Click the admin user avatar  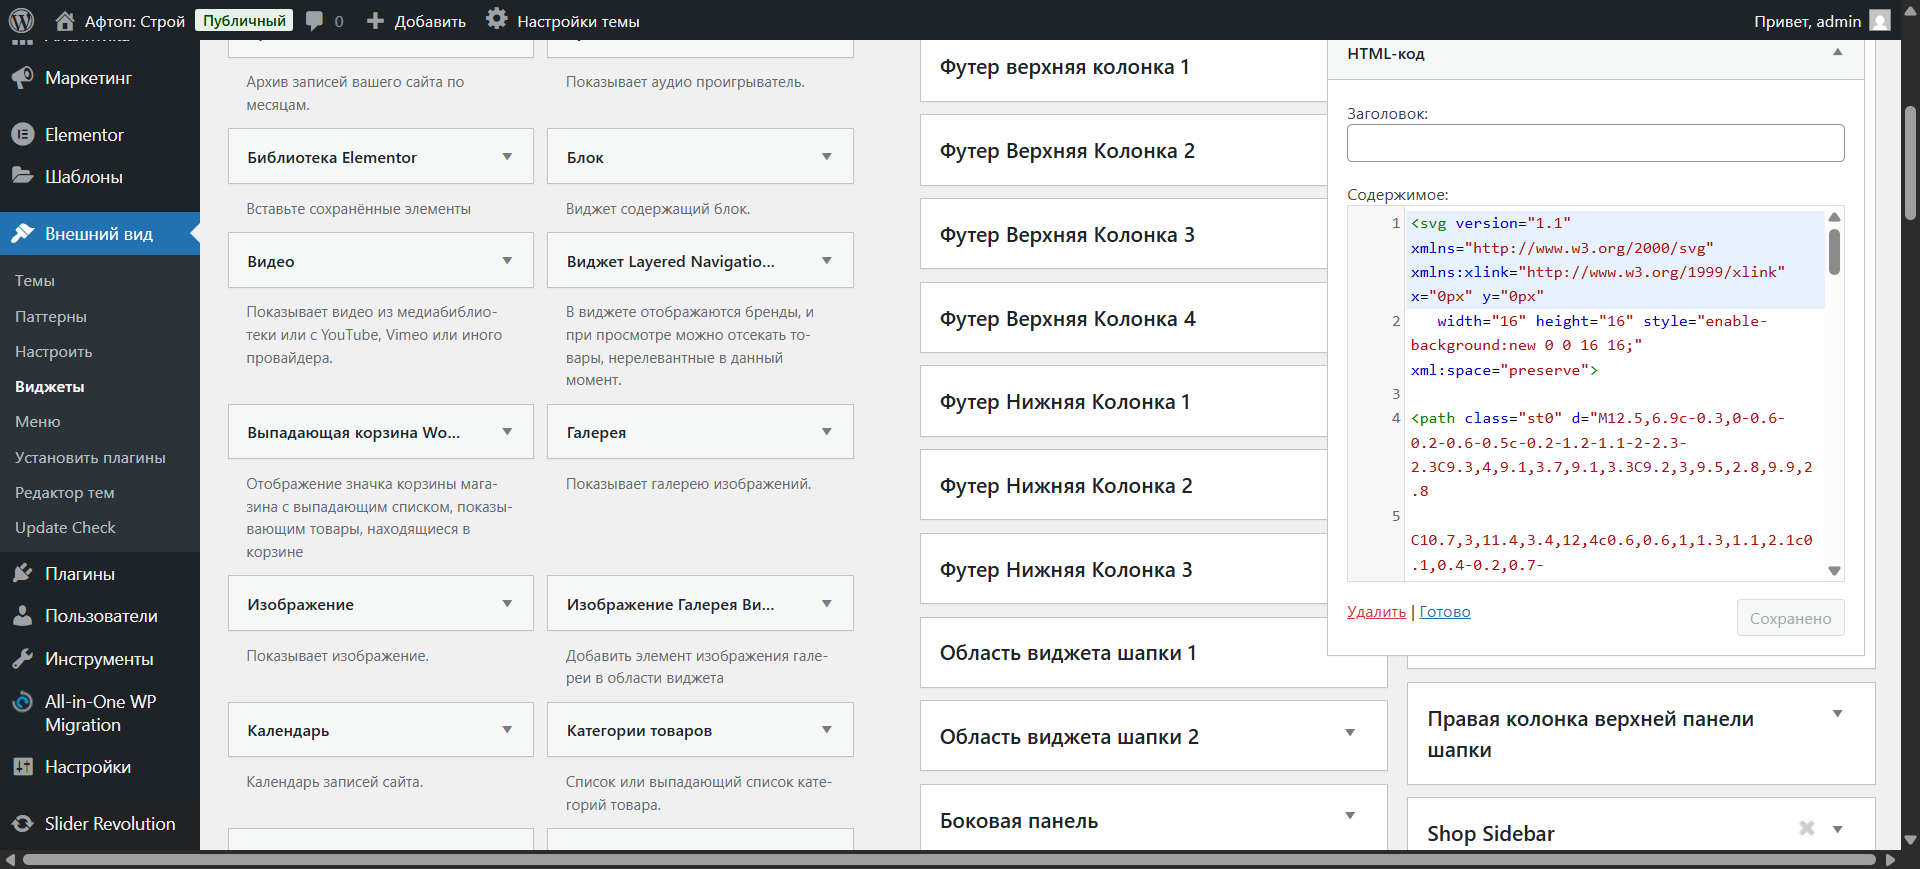1880,21
